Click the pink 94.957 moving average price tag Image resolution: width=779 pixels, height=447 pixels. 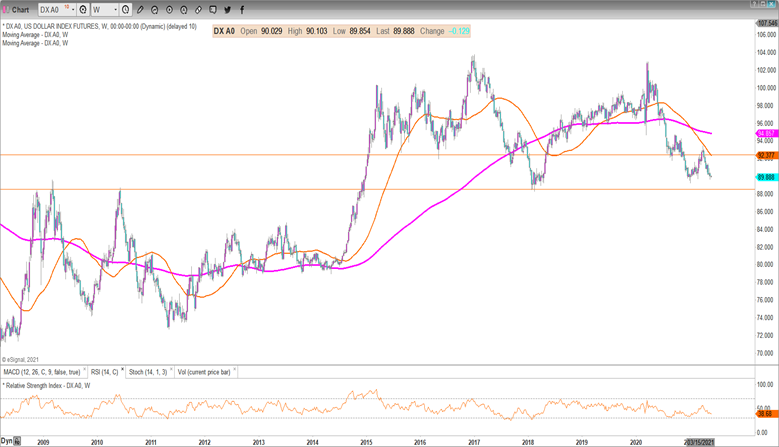click(765, 132)
